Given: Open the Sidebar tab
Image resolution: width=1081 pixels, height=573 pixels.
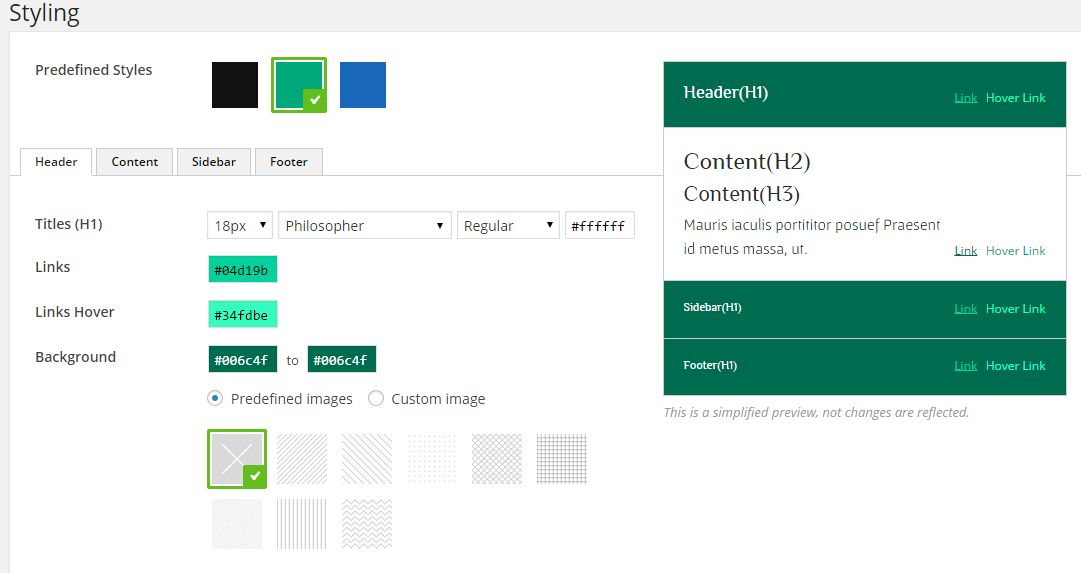Looking at the screenshot, I should (214, 162).
